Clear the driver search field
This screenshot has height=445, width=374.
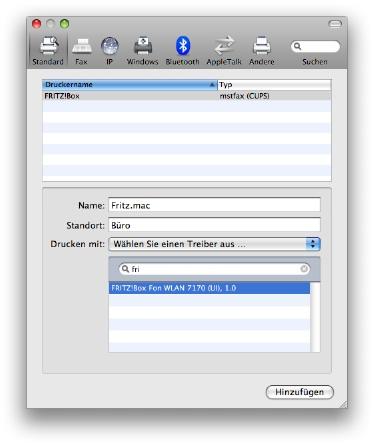coord(304,269)
